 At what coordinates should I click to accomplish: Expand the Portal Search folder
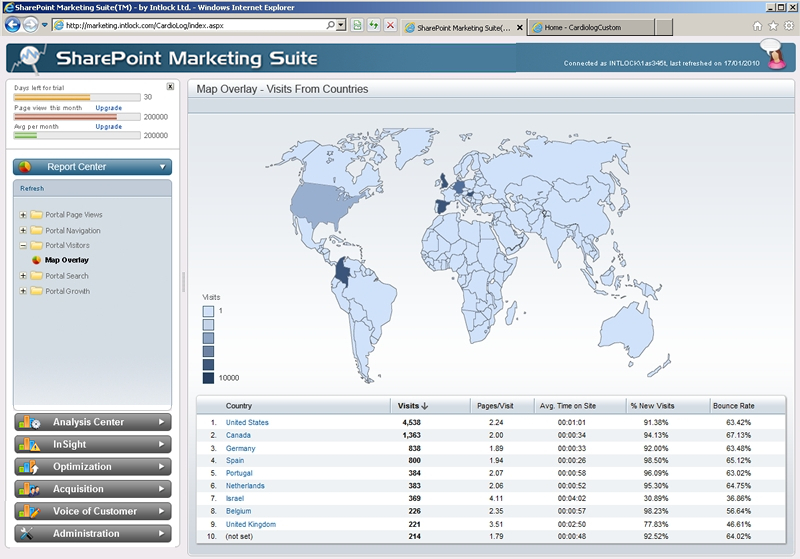(23, 276)
